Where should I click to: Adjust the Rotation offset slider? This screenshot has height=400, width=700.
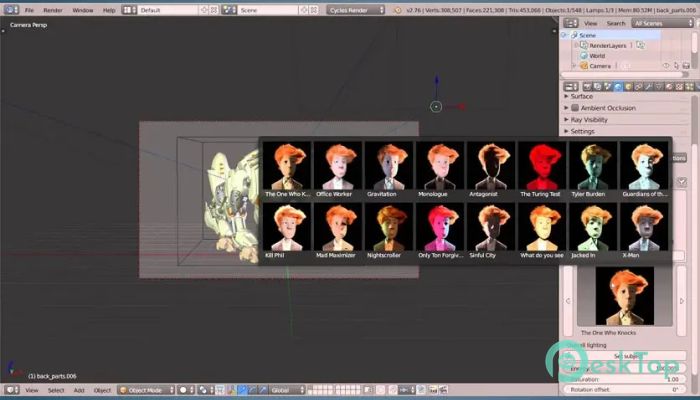tap(624, 390)
